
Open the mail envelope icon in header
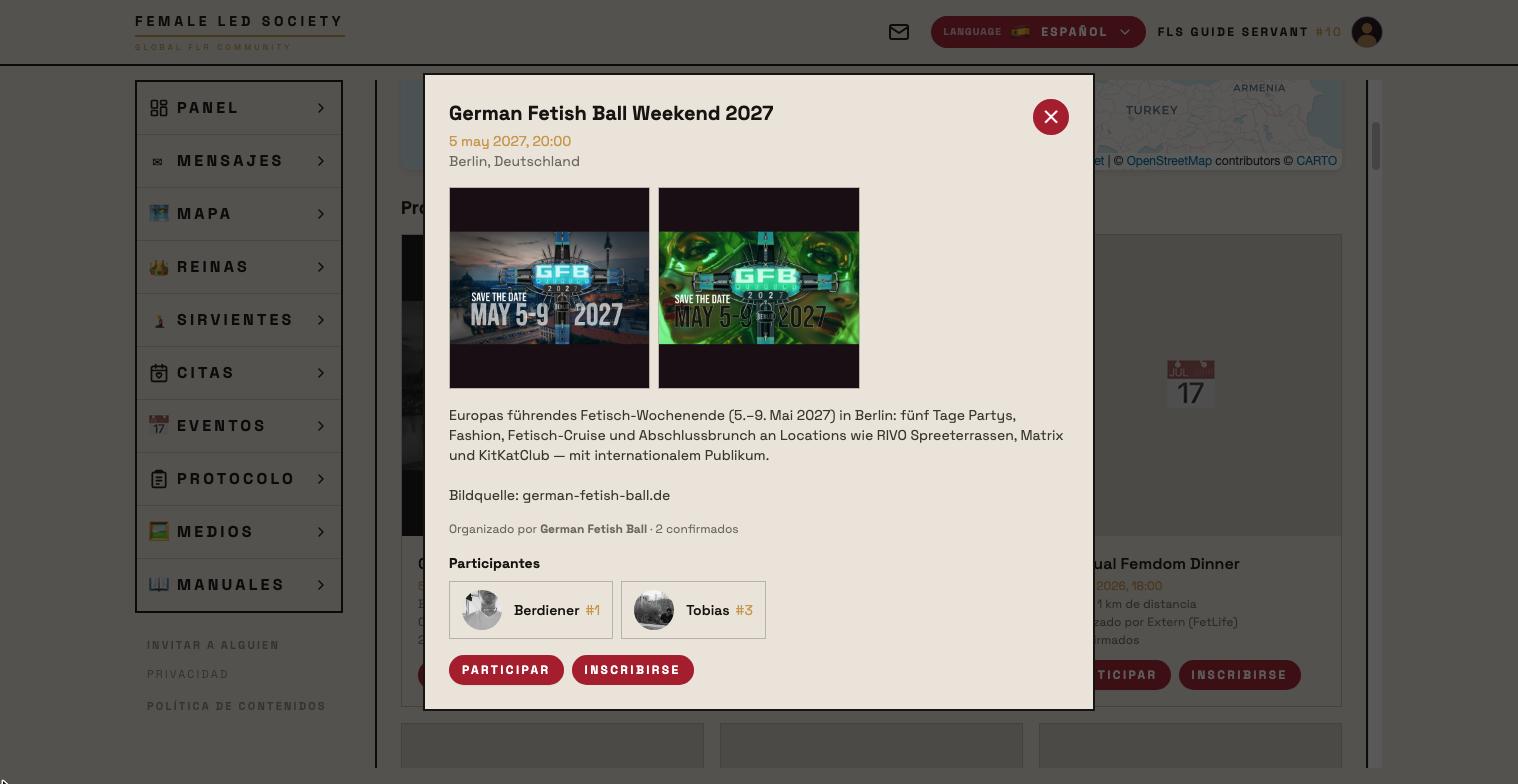pos(899,32)
